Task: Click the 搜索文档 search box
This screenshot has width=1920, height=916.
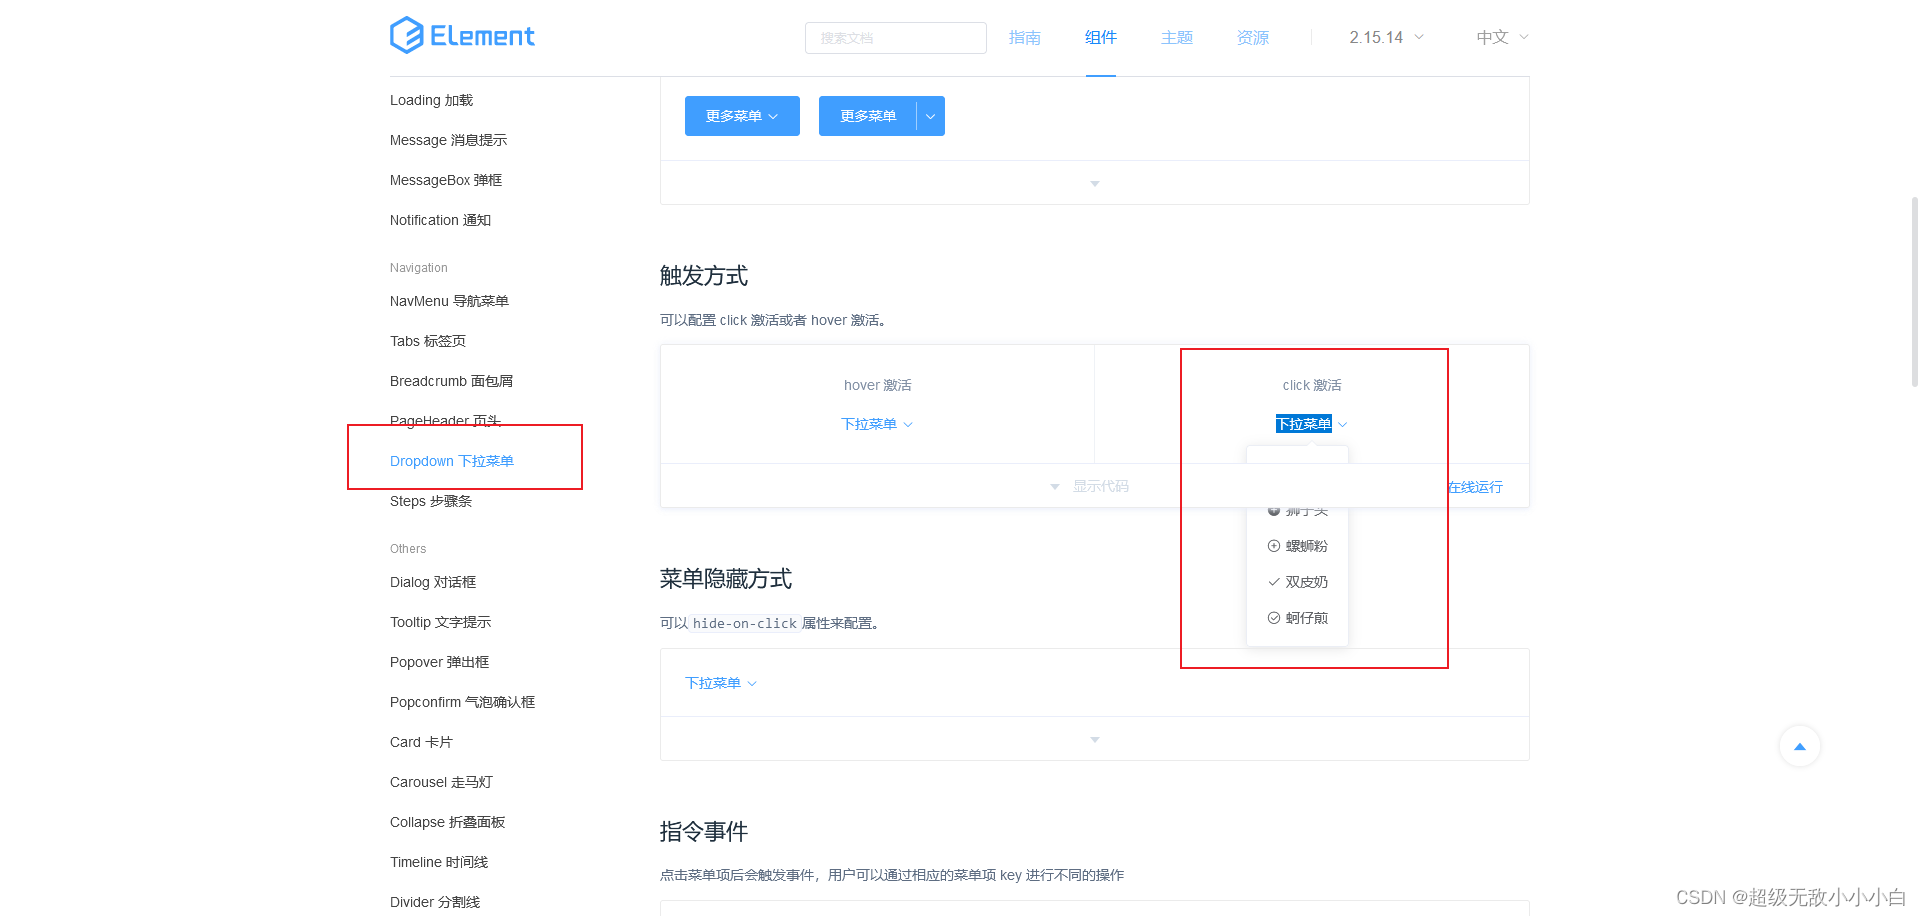Action: coord(895,38)
